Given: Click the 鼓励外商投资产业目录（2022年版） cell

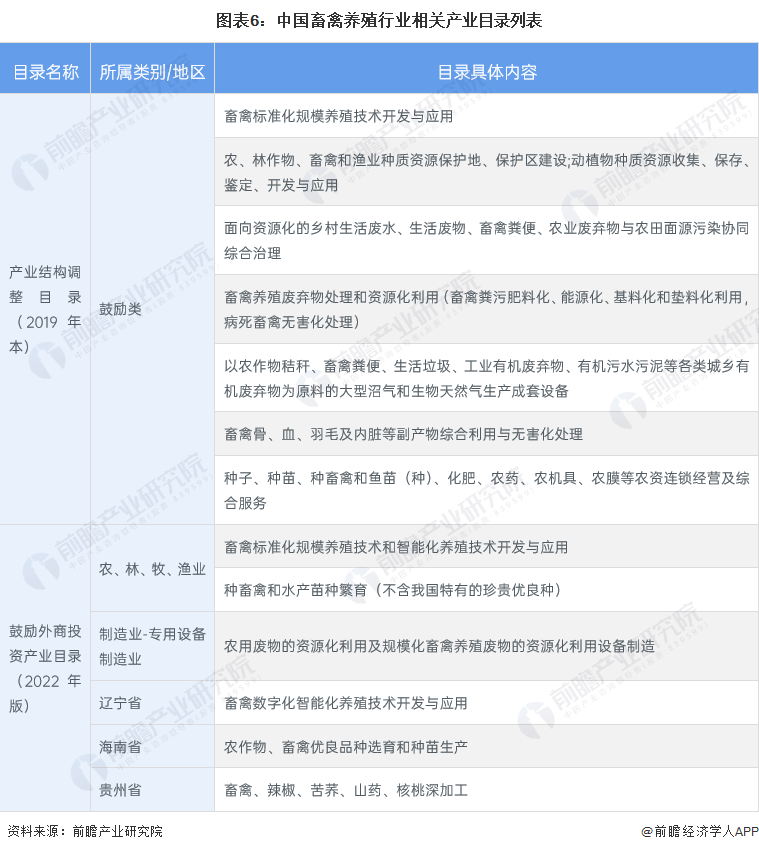Looking at the screenshot, I should (45, 668).
